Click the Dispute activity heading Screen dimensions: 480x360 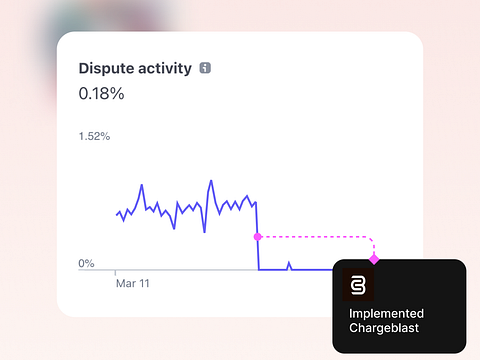tap(135, 68)
